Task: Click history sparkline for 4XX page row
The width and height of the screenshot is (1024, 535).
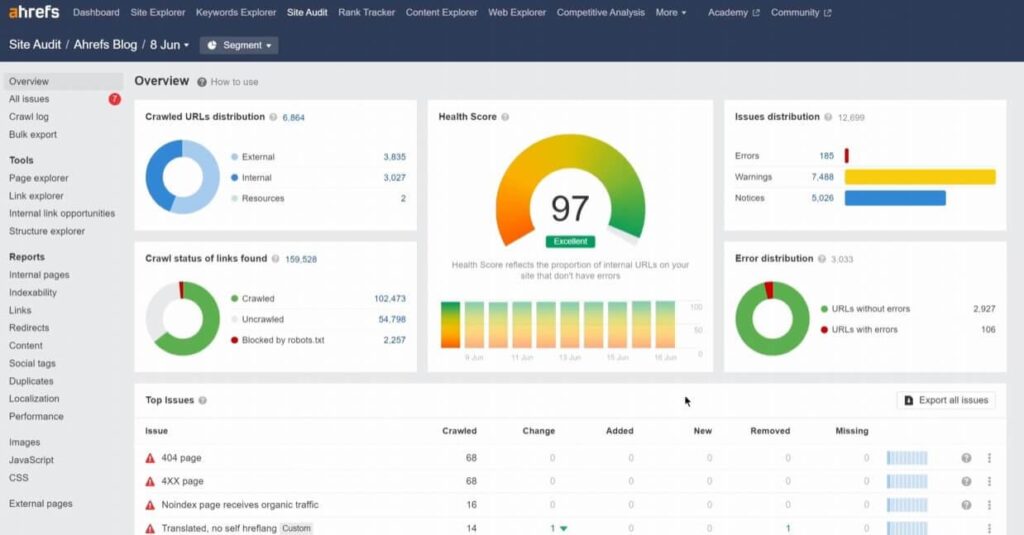Action: [907, 481]
